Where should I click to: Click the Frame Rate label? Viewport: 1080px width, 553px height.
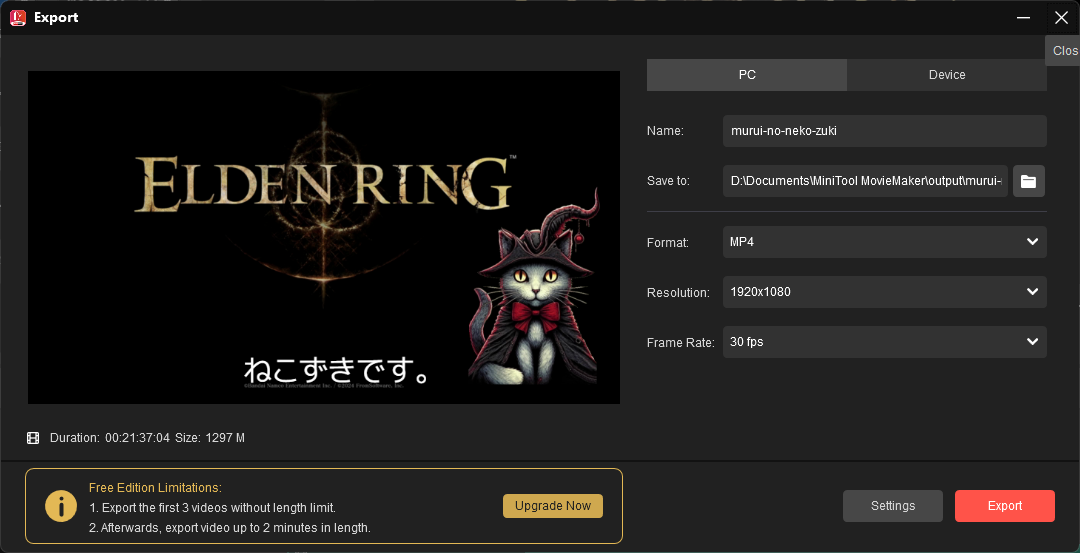tap(681, 342)
